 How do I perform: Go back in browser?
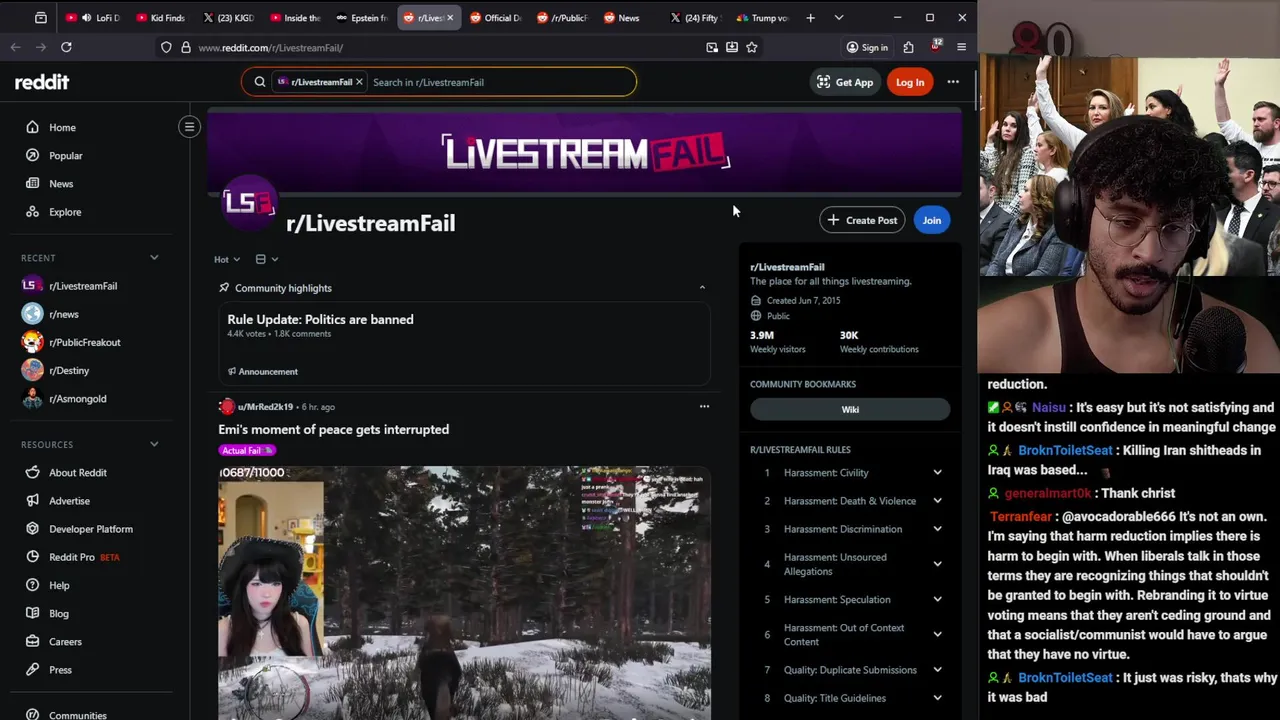[15, 47]
